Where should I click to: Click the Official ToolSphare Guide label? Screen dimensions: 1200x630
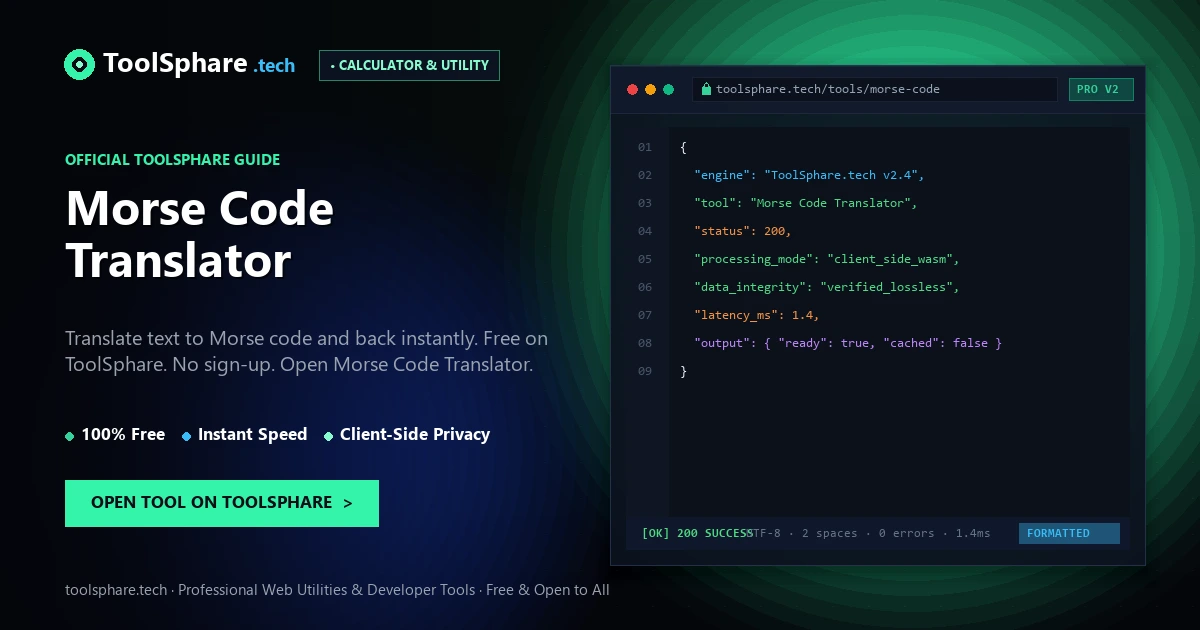click(x=172, y=159)
